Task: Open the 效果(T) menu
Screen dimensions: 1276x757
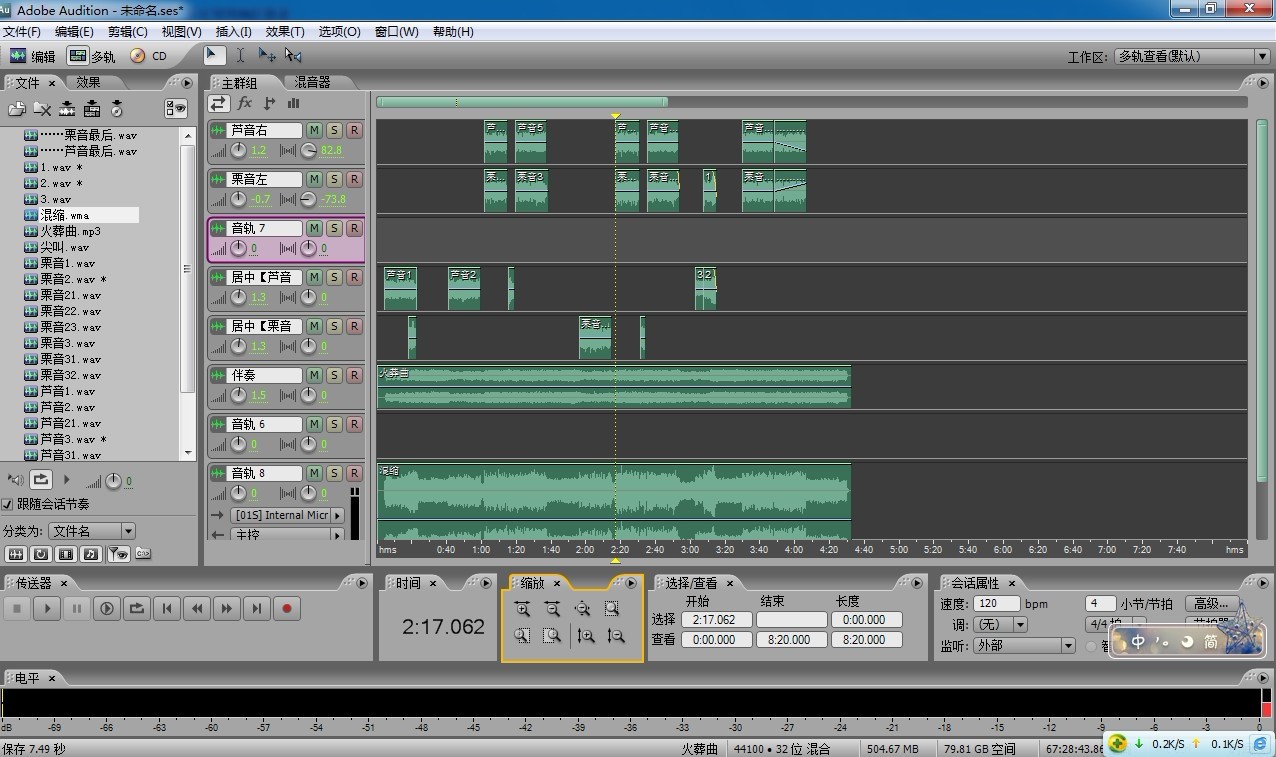Action: point(285,32)
